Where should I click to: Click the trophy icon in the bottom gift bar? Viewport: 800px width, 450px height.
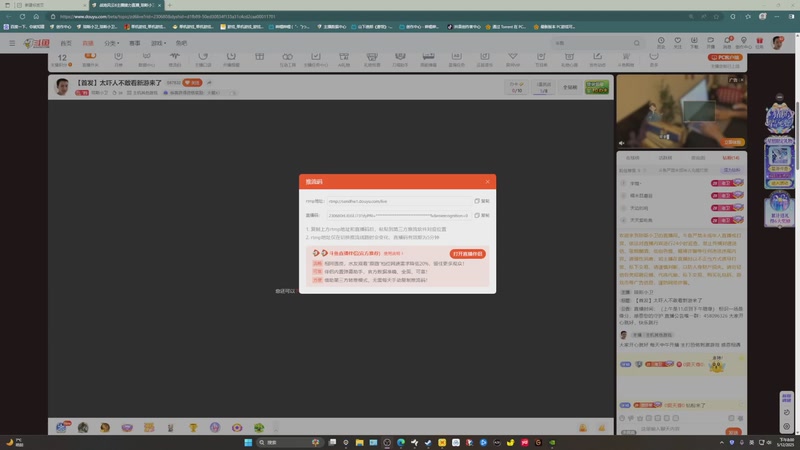pyautogui.click(x=193, y=428)
